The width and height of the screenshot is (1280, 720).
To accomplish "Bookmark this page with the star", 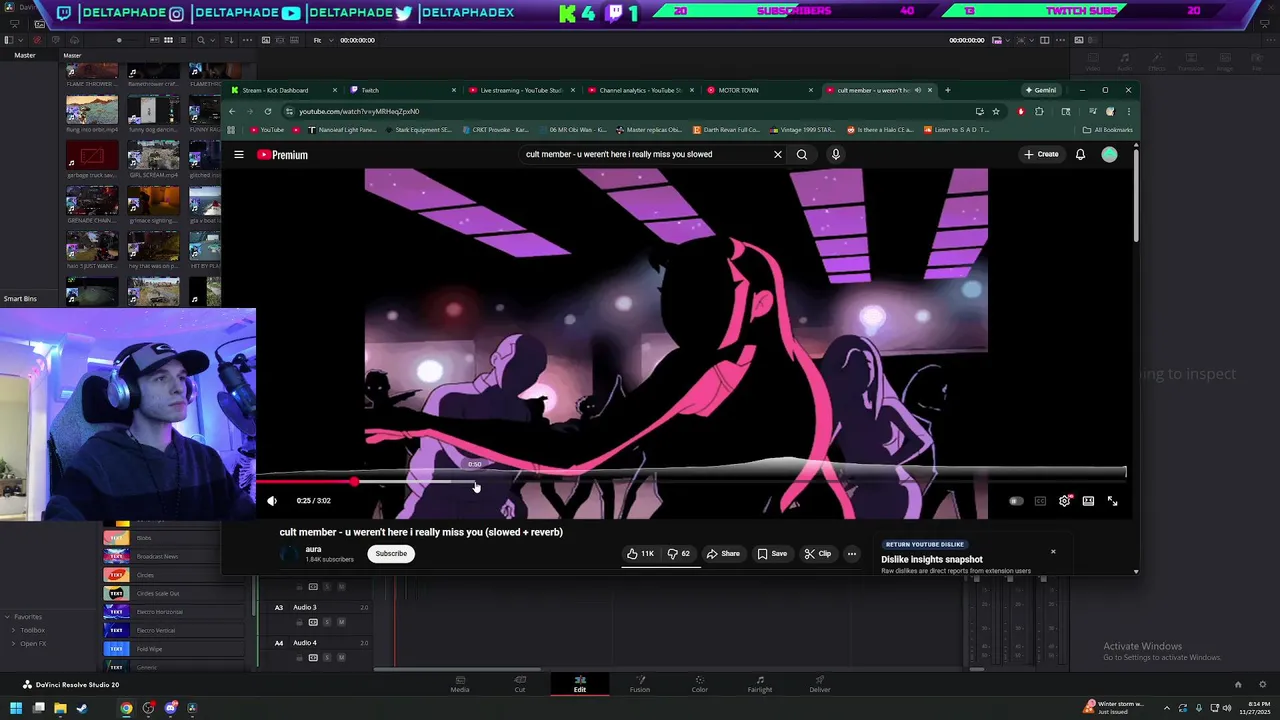I will (x=996, y=111).
